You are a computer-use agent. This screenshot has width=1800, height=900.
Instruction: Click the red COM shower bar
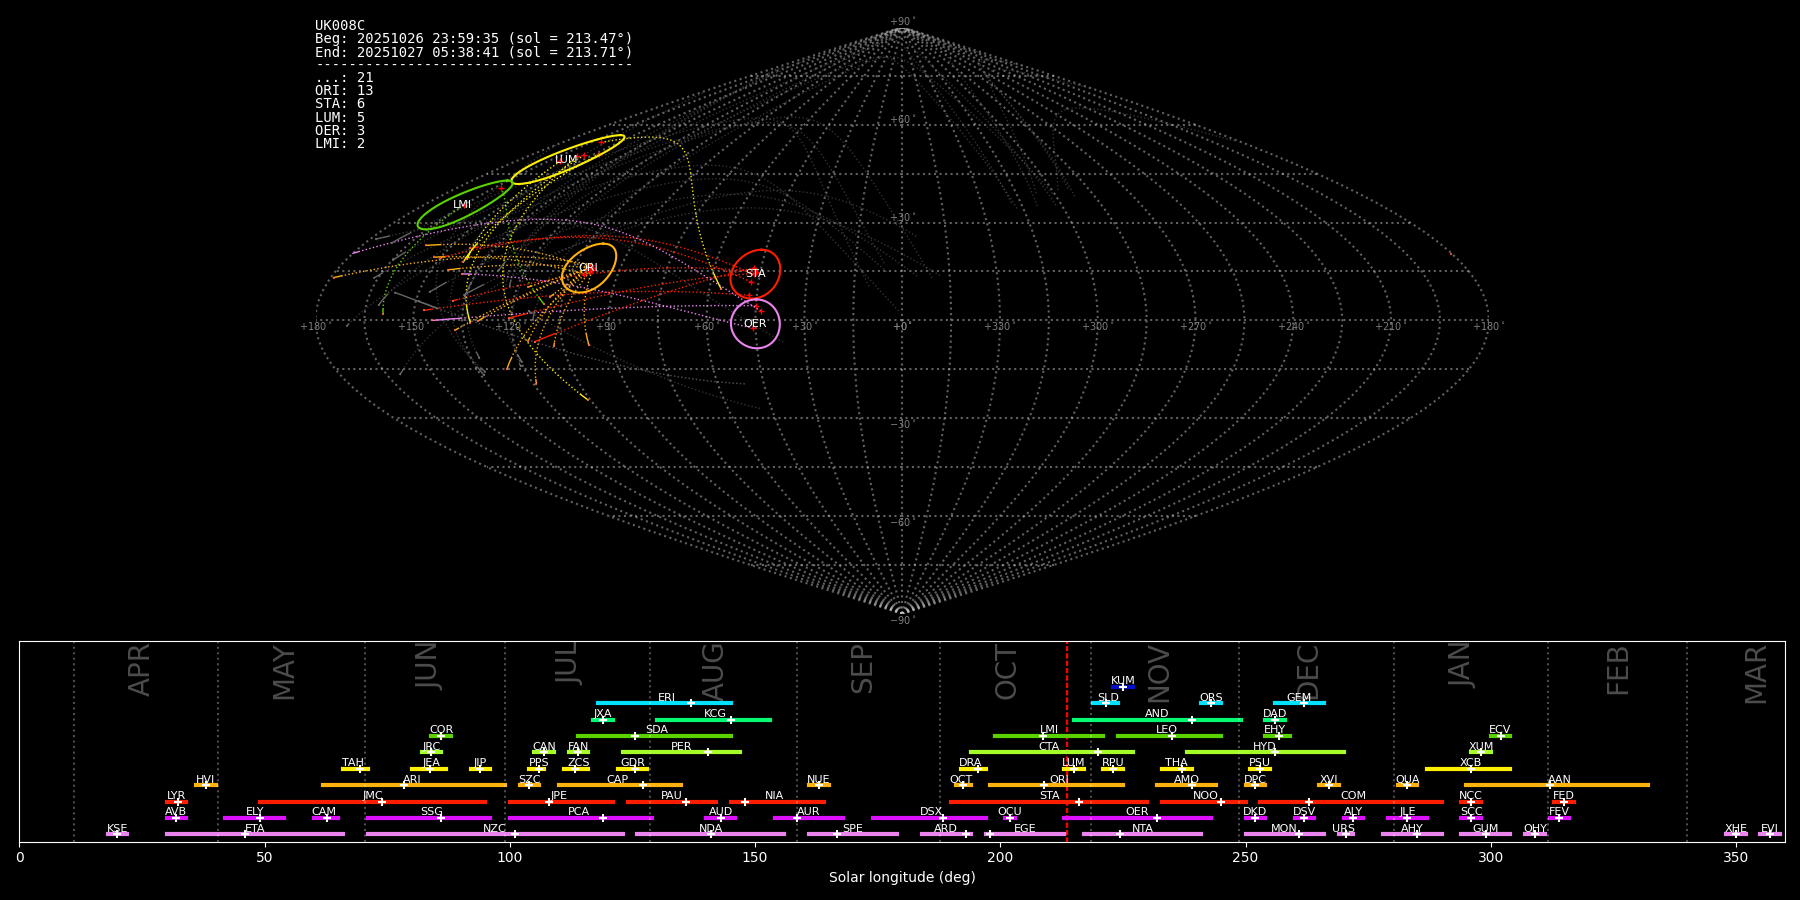1351,802
